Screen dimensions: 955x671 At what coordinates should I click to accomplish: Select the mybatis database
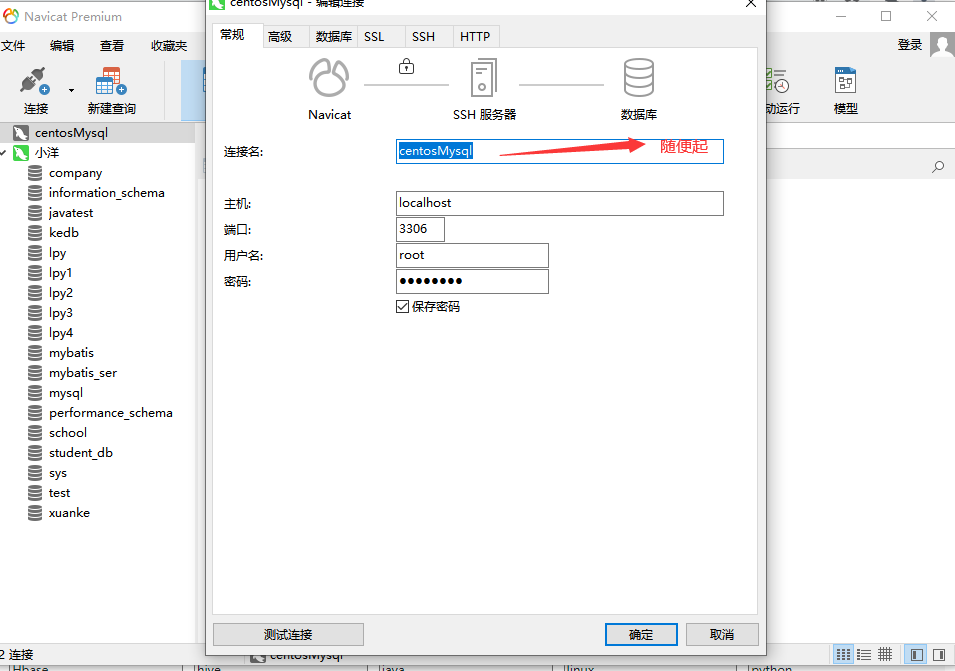pos(71,353)
